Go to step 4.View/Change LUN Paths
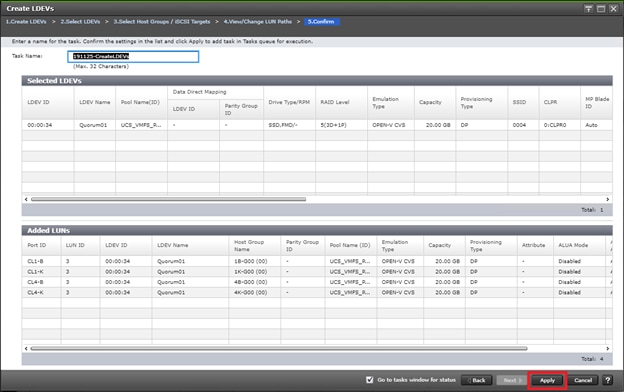624x392 pixels. click(257, 21)
